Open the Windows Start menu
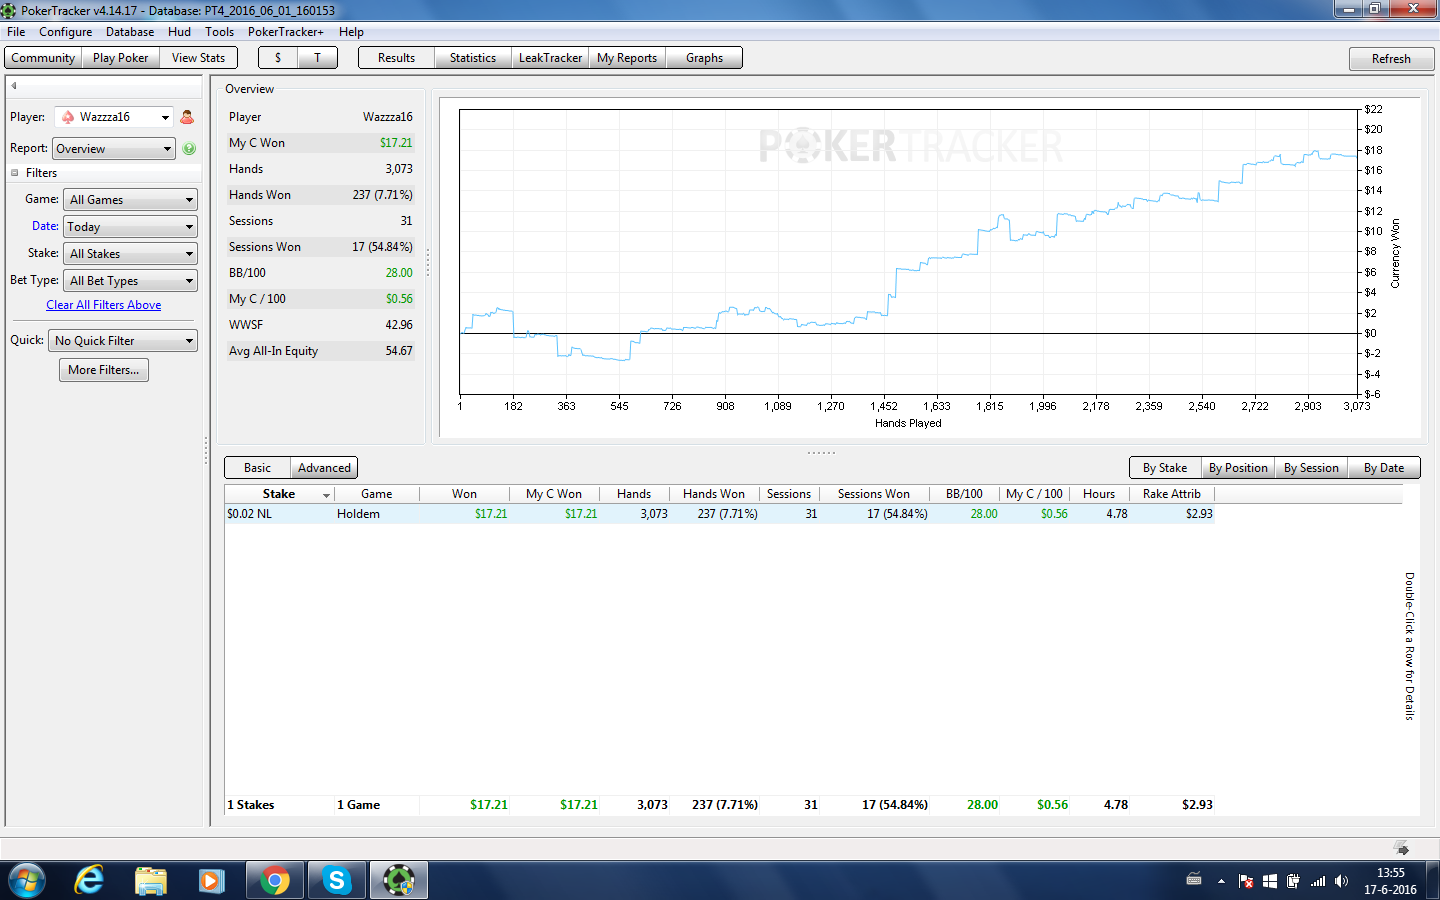 [x=26, y=880]
